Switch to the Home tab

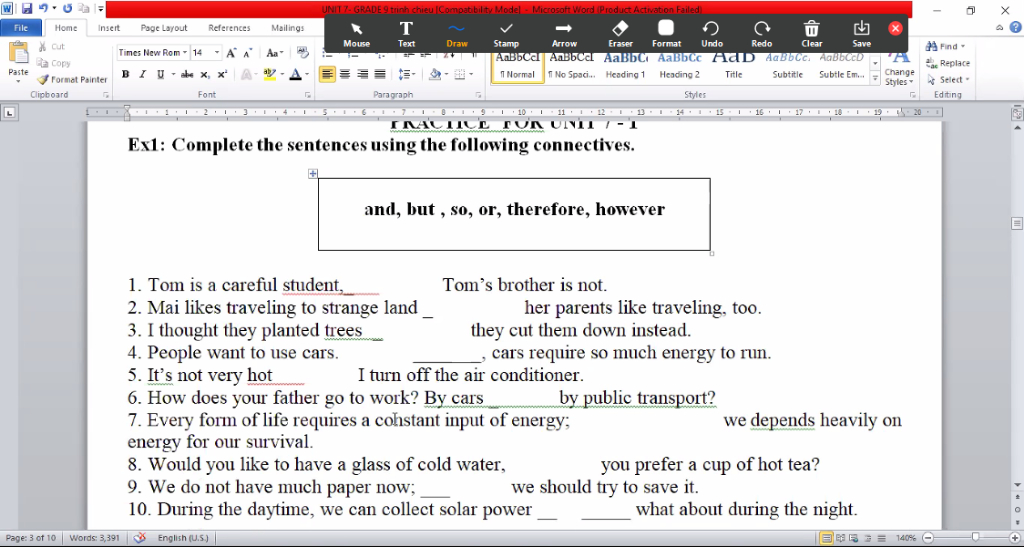(x=66, y=28)
